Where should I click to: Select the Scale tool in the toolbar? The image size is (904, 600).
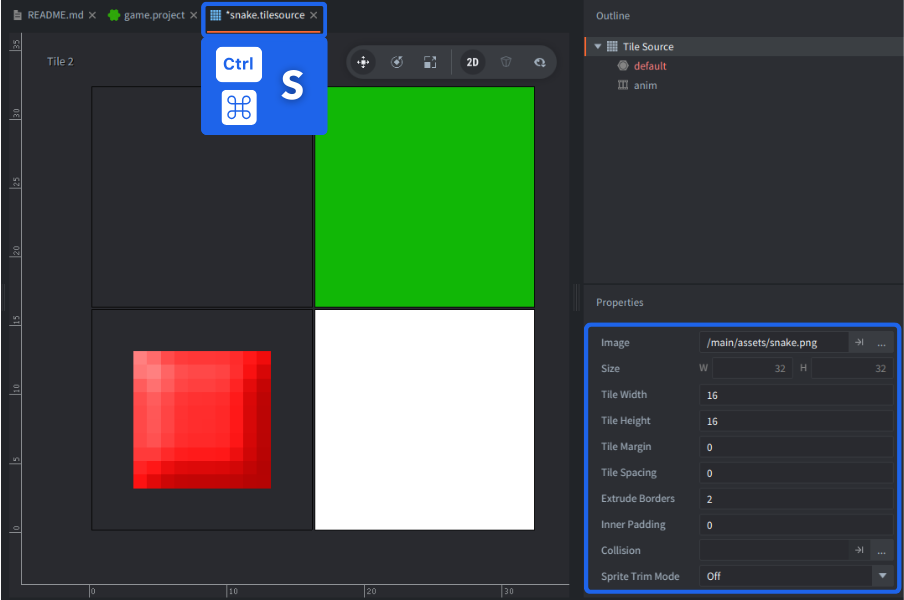(429, 61)
